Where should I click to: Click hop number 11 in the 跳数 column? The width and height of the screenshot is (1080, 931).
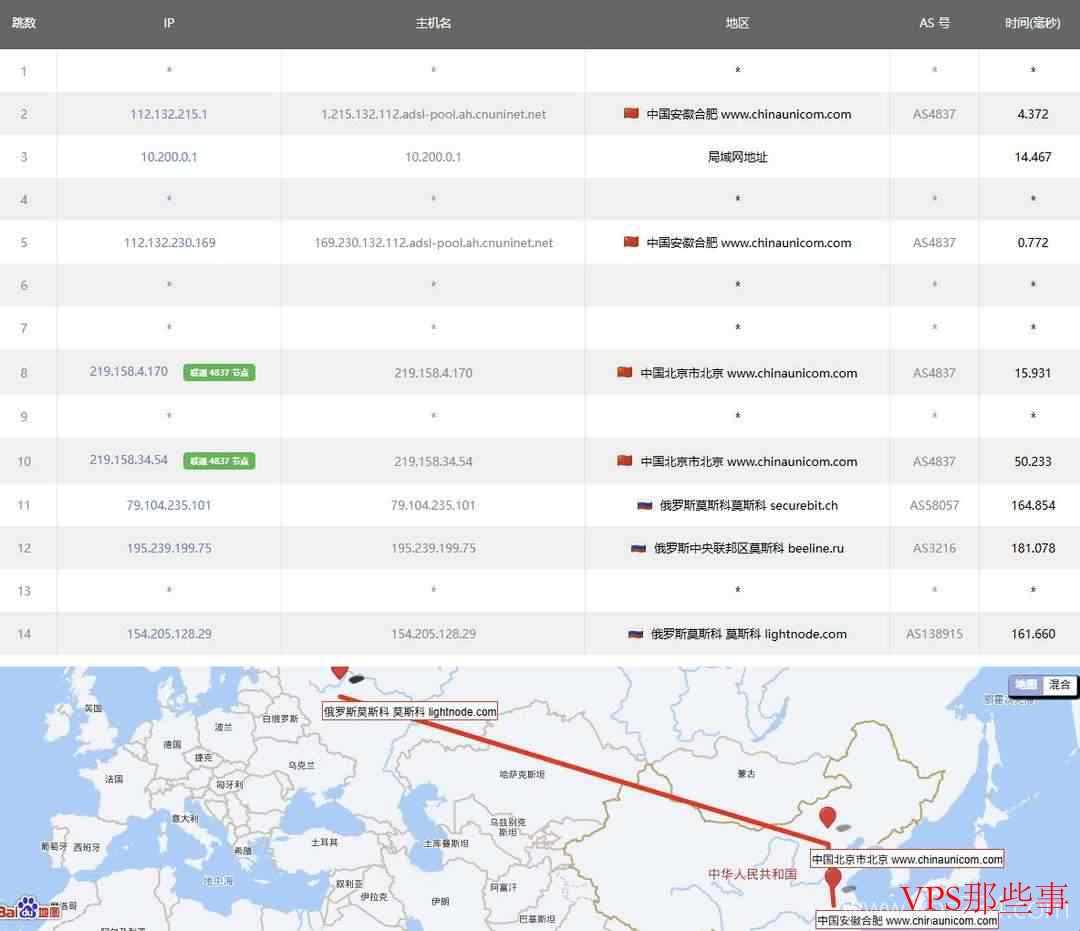click(x=24, y=505)
